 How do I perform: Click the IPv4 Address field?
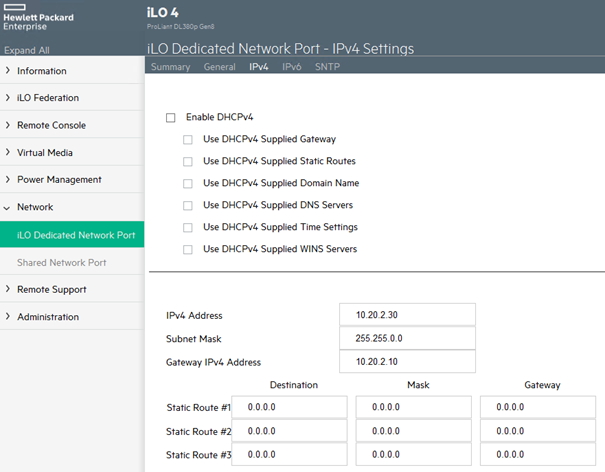(x=407, y=315)
